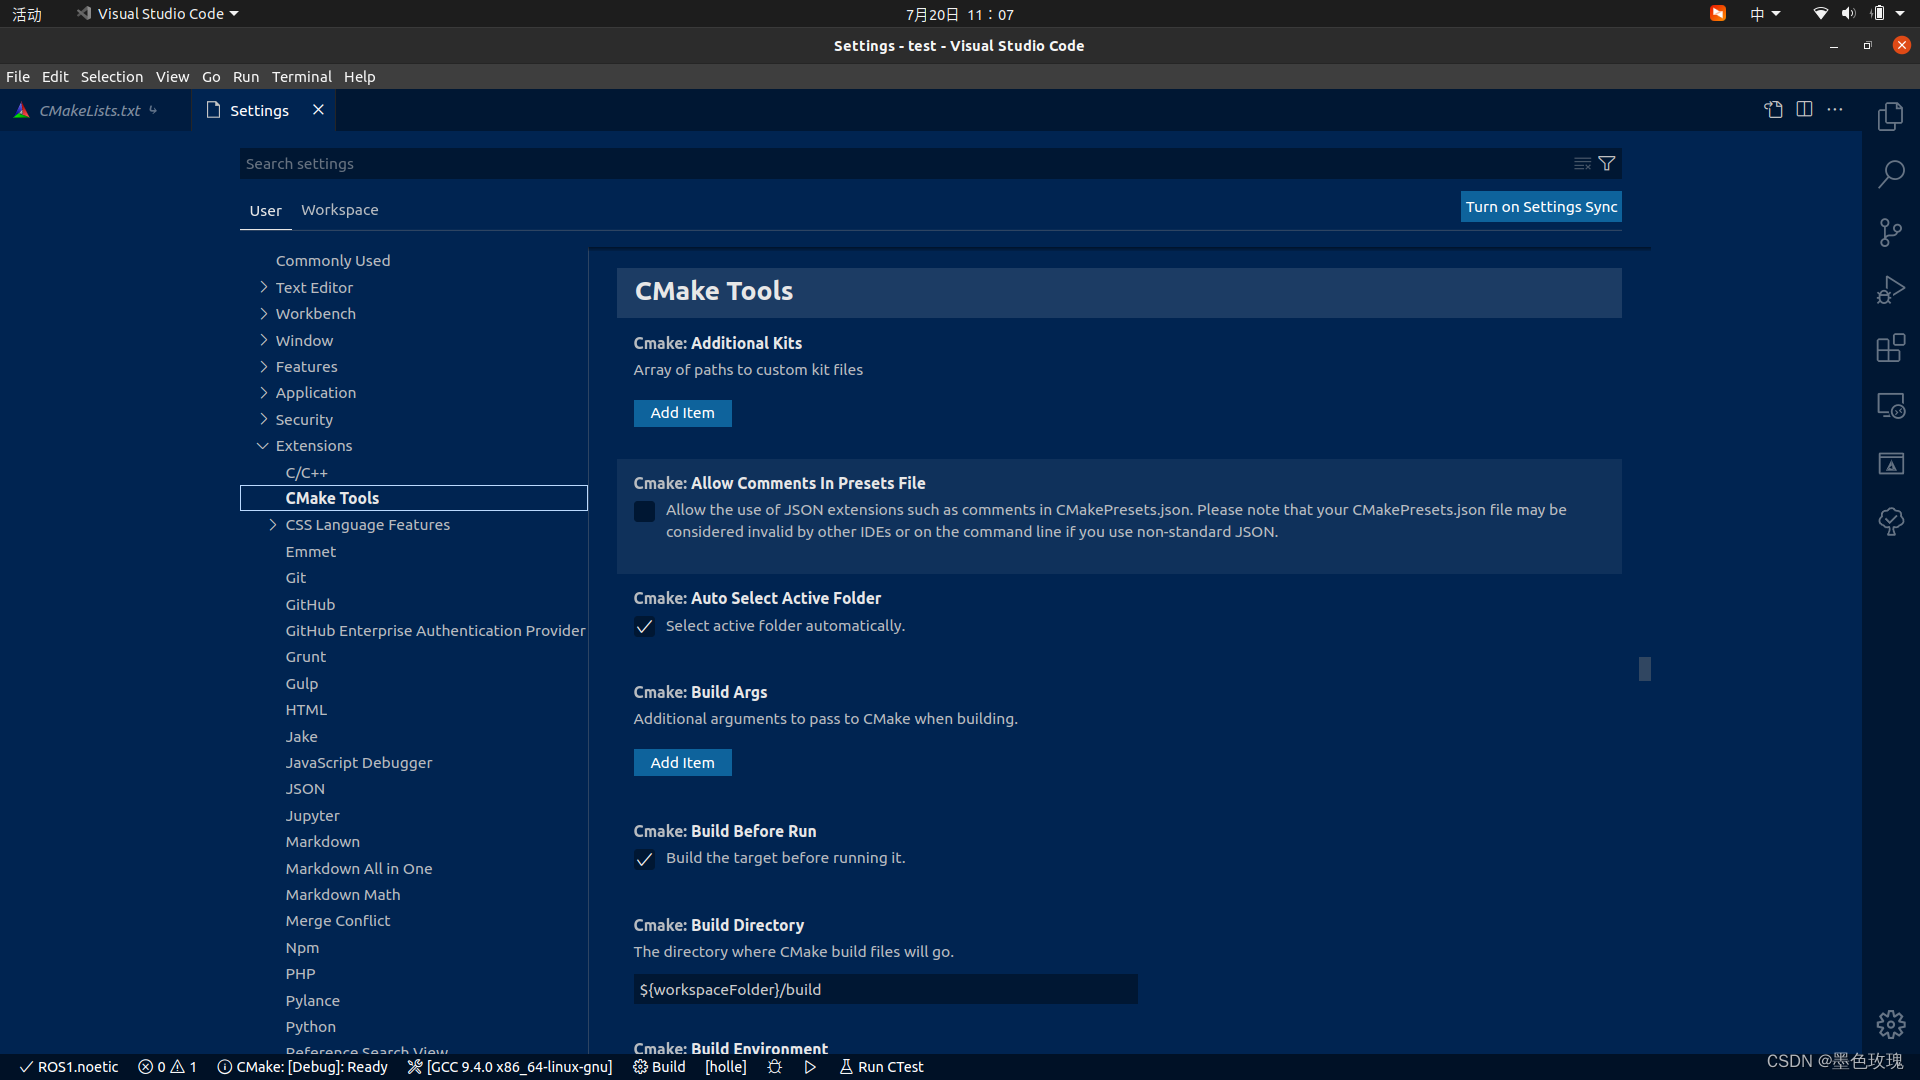This screenshot has height=1080, width=1920.
Task: Enable Allow Comments In Presets File checkbox
Action: (x=645, y=512)
